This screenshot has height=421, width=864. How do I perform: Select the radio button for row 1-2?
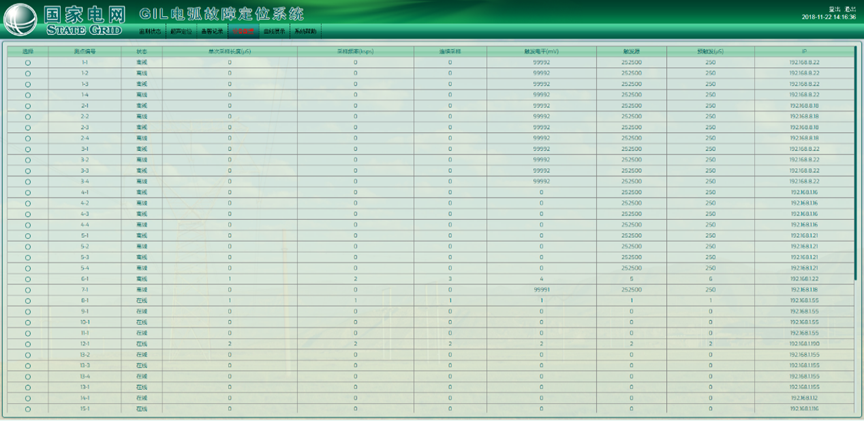[x=28, y=73]
